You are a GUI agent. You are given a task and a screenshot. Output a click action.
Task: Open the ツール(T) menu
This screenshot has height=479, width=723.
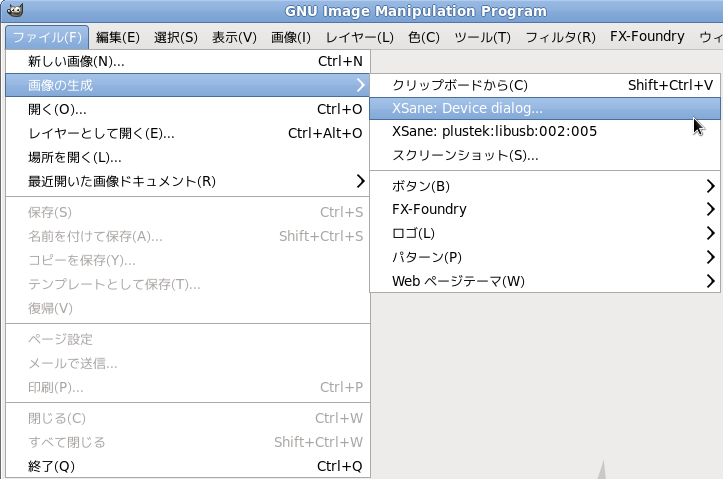click(x=482, y=37)
